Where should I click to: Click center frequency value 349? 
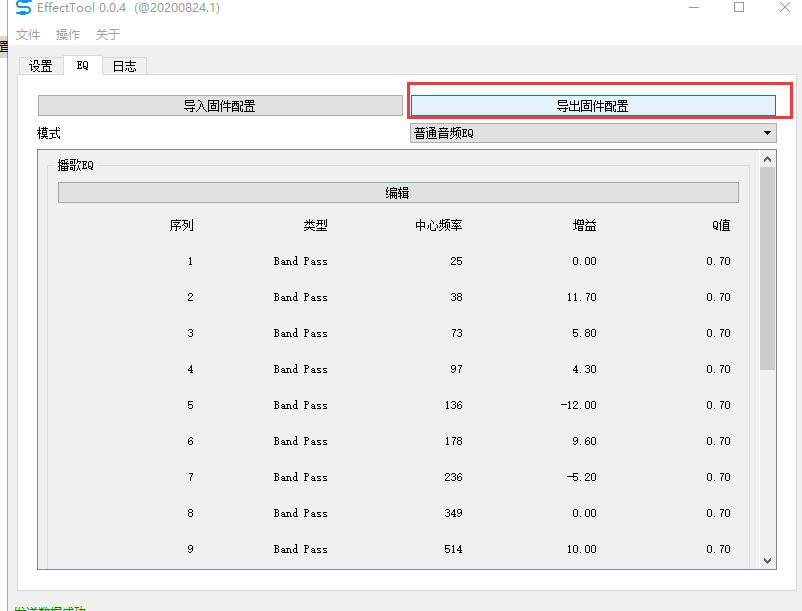454,513
